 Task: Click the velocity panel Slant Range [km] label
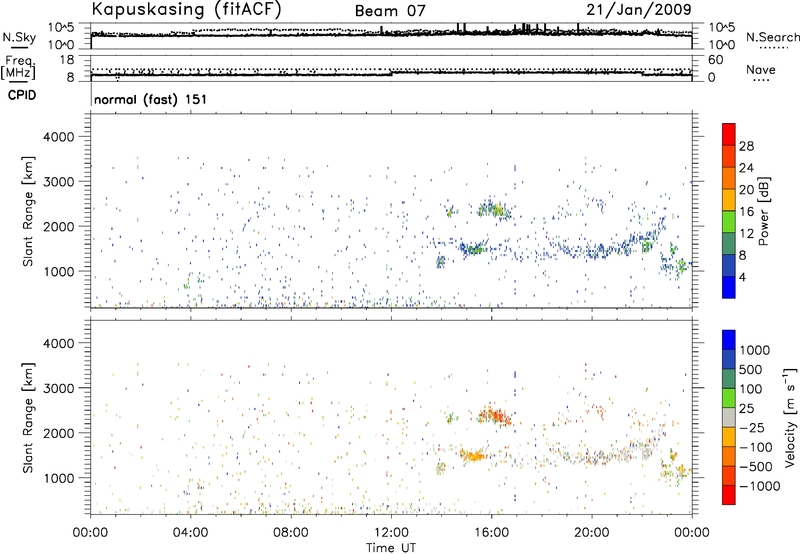tap(28, 418)
